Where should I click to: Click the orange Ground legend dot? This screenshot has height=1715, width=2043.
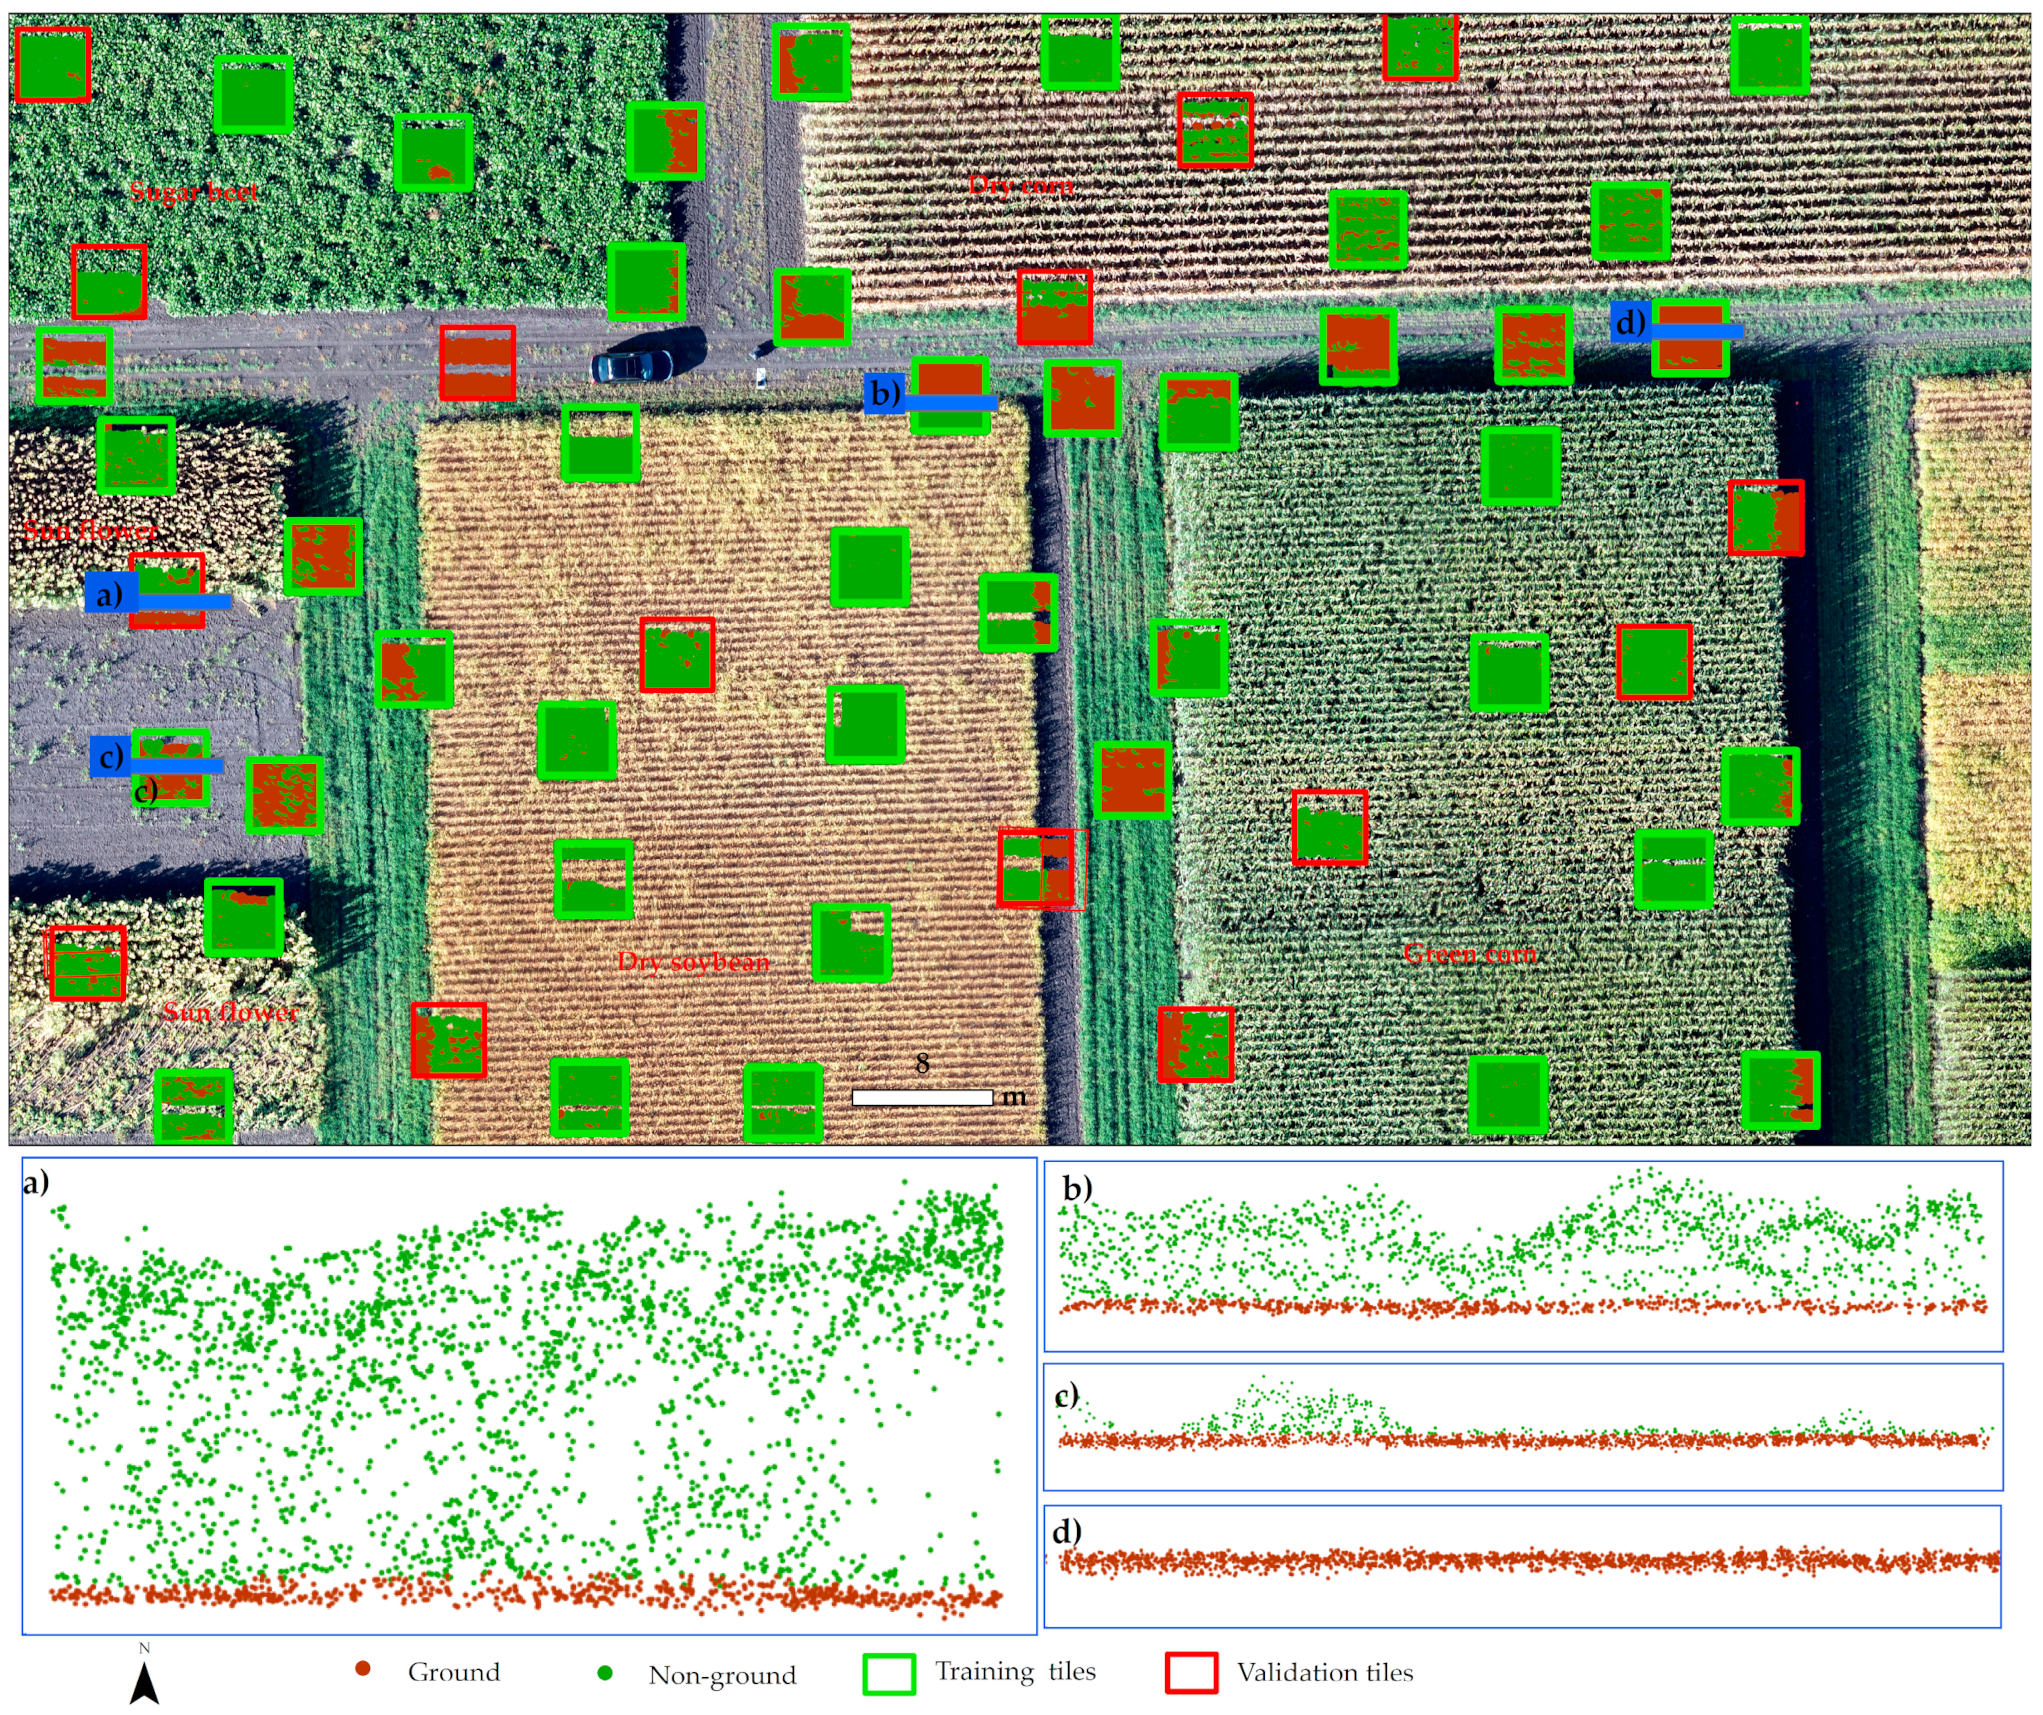tap(363, 1669)
